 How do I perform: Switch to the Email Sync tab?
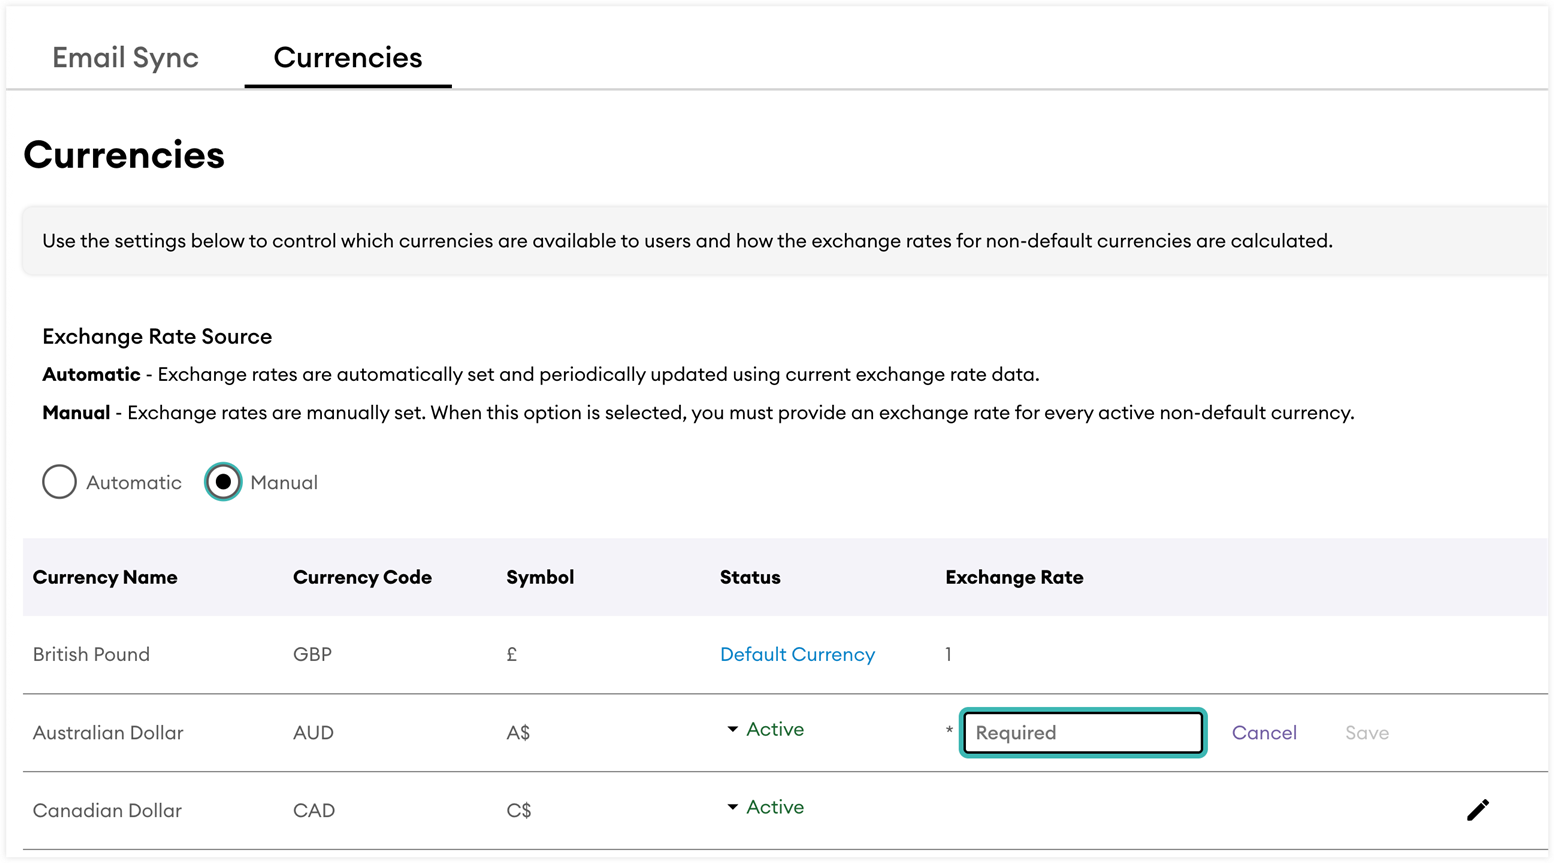pos(125,57)
